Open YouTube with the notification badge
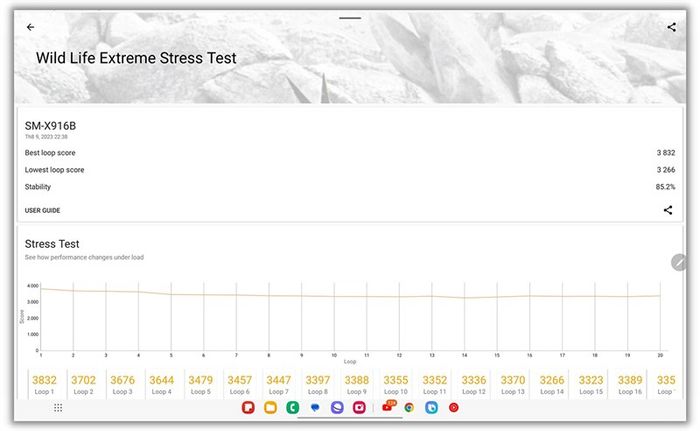The height and width of the screenshot is (431, 700). [387, 408]
